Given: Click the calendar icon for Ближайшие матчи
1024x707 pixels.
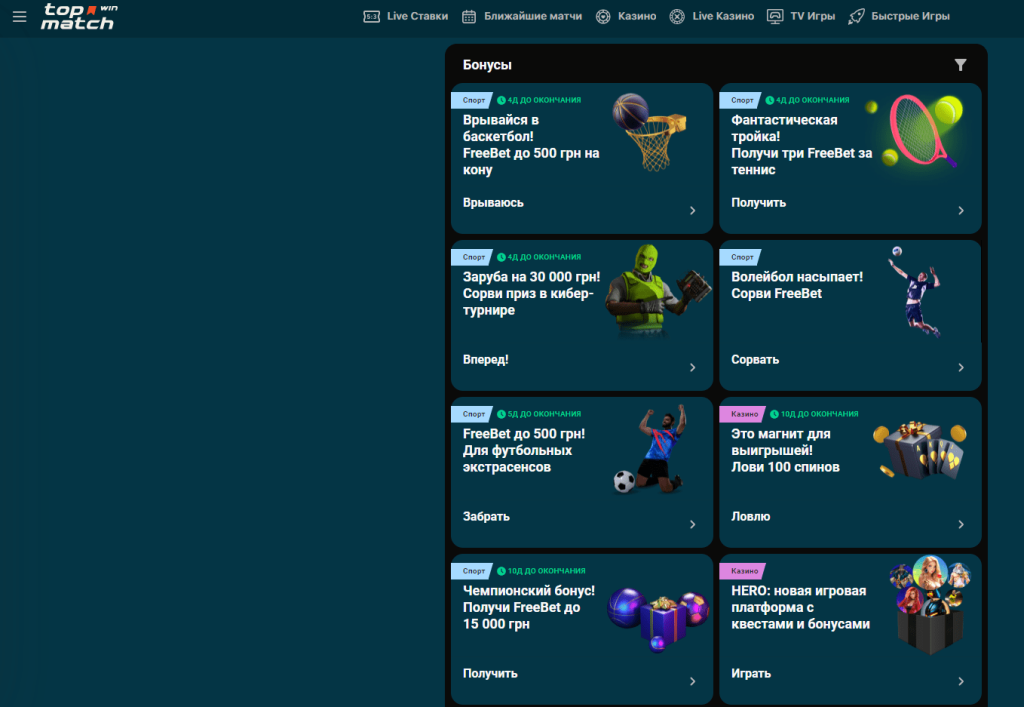Looking at the screenshot, I should 469,16.
